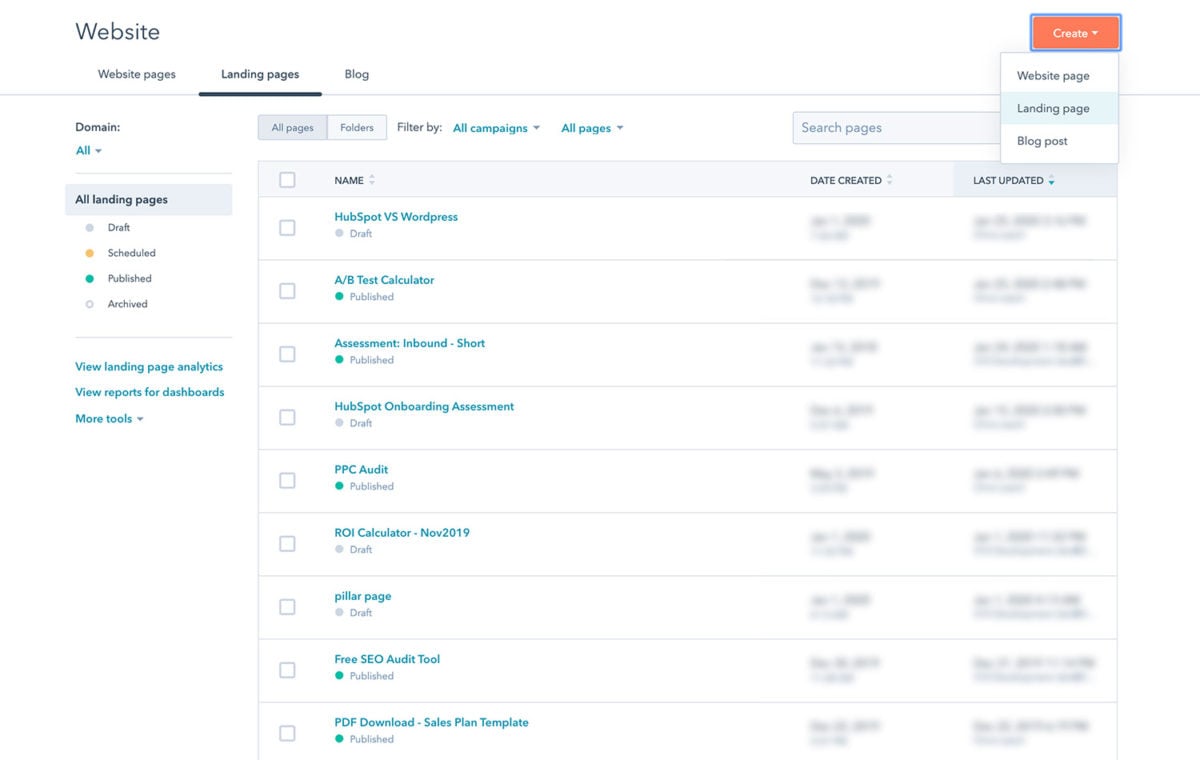This screenshot has width=1200, height=760.
Task: Open Assessment: Inbound - Short page
Action: 409,343
